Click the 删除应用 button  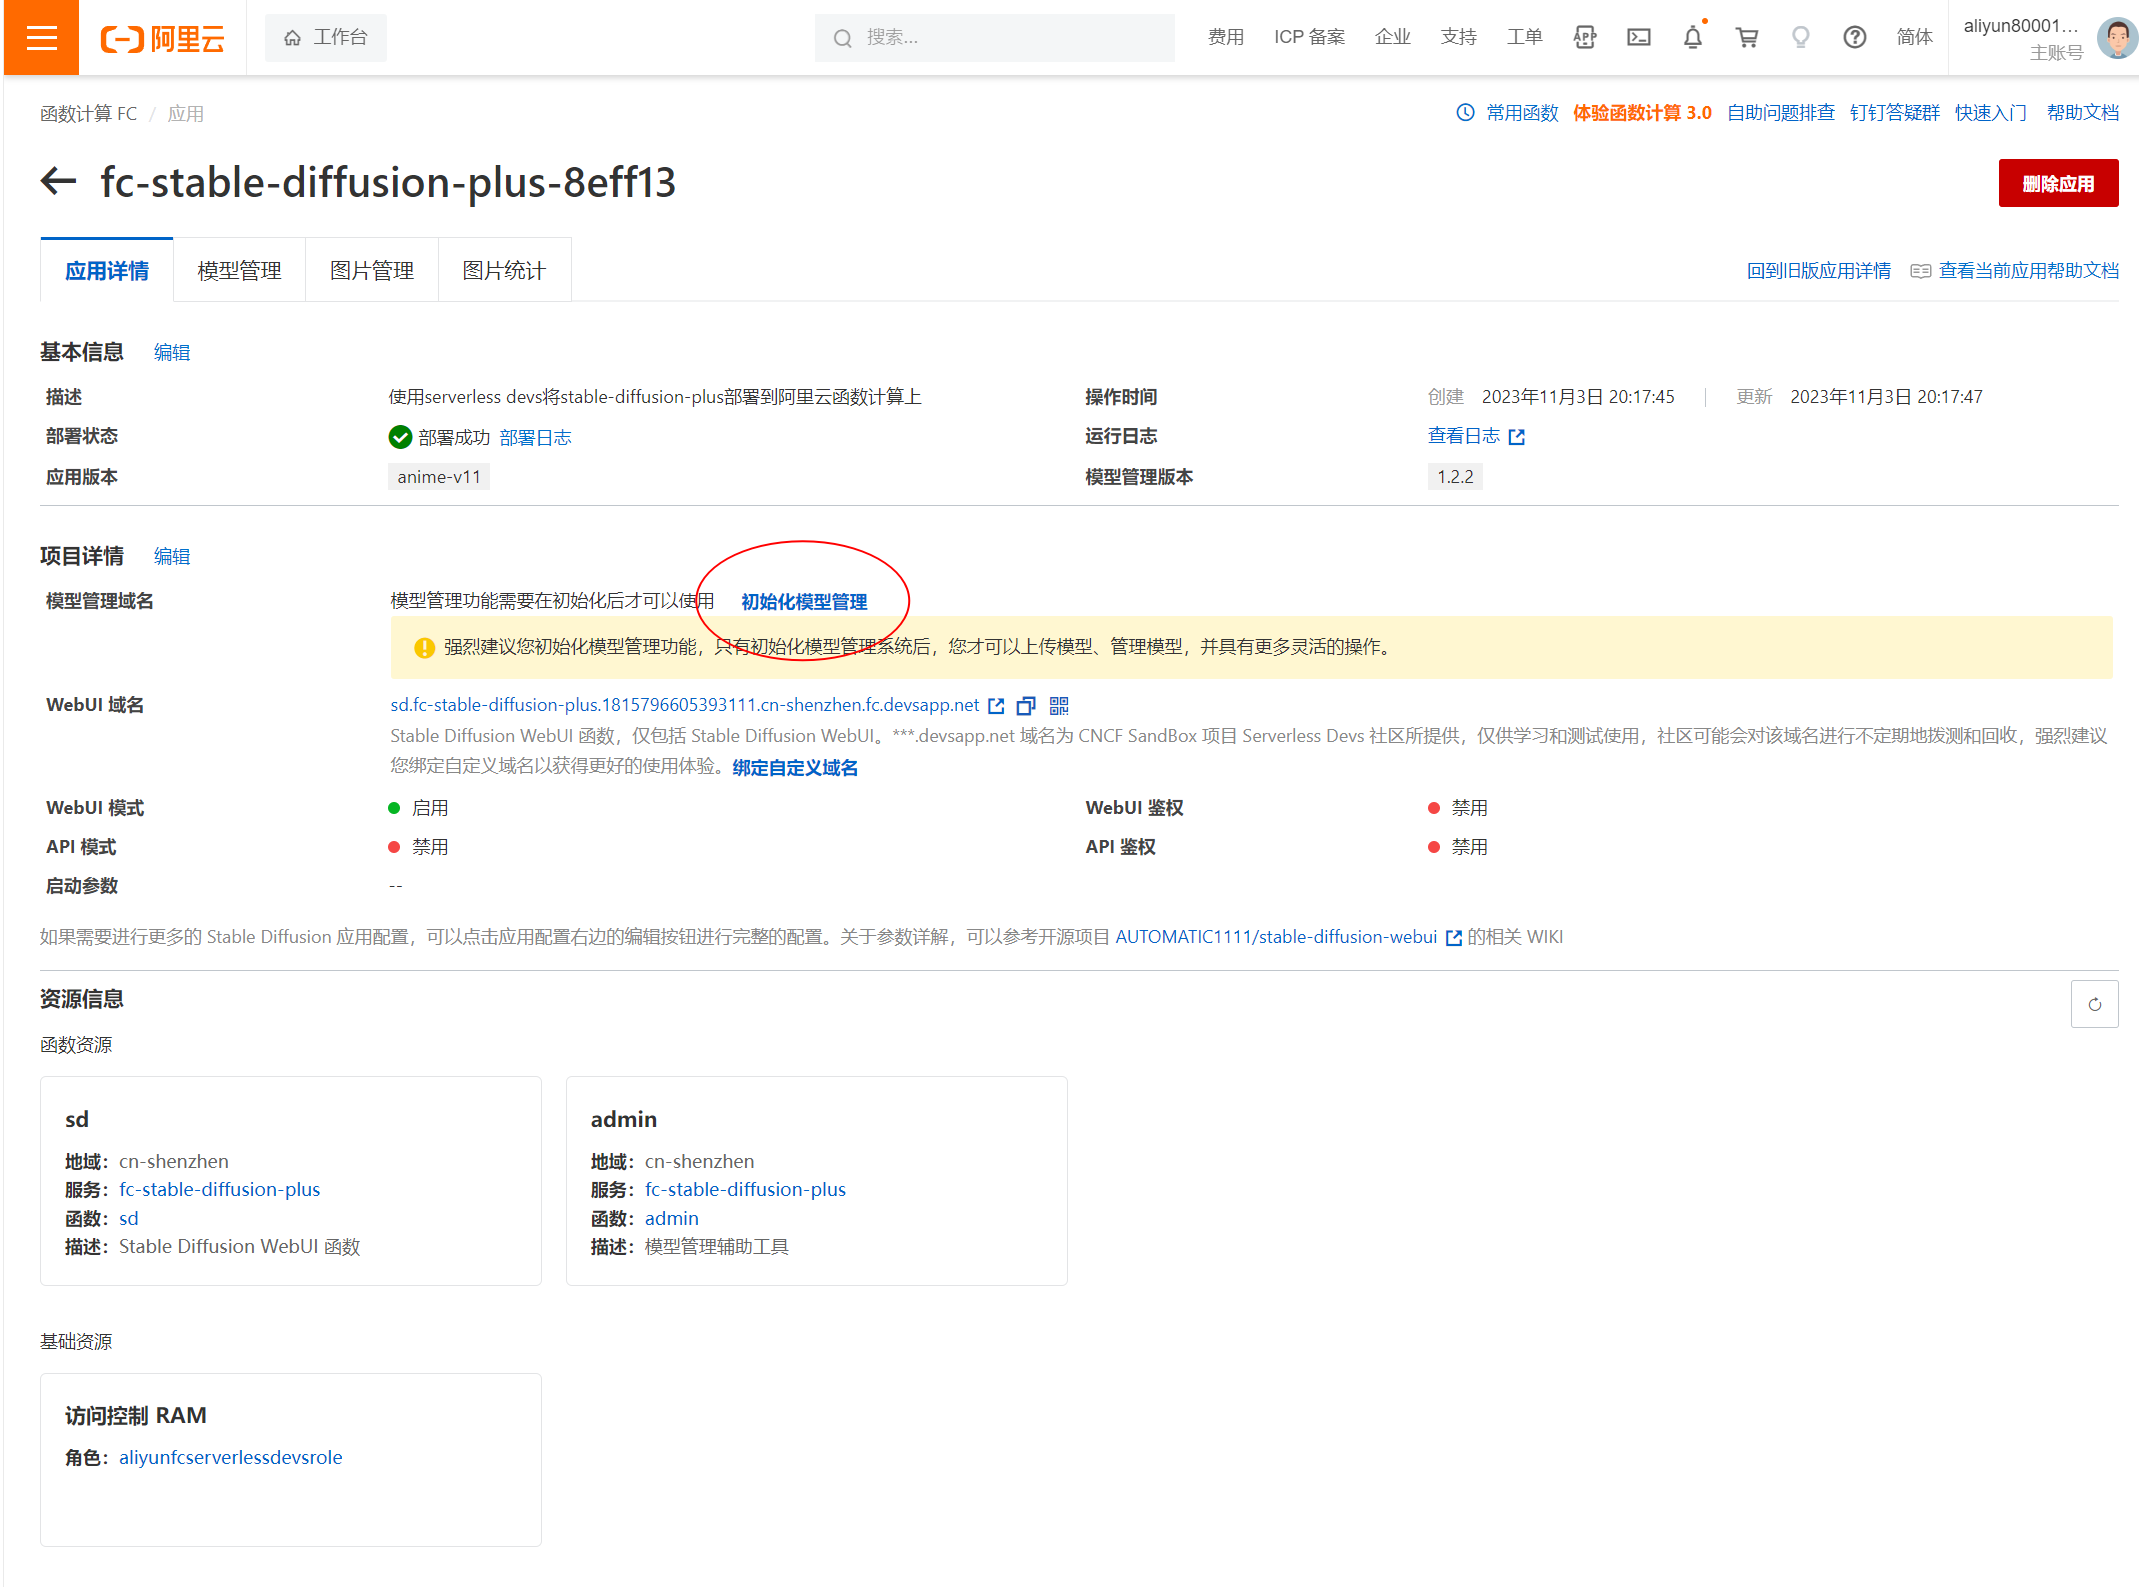coord(2057,184)
